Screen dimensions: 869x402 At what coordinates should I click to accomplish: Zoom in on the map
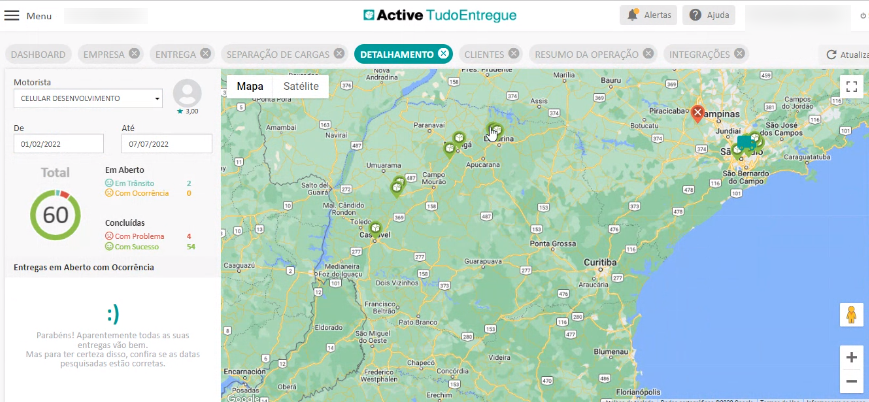point(851,357)
